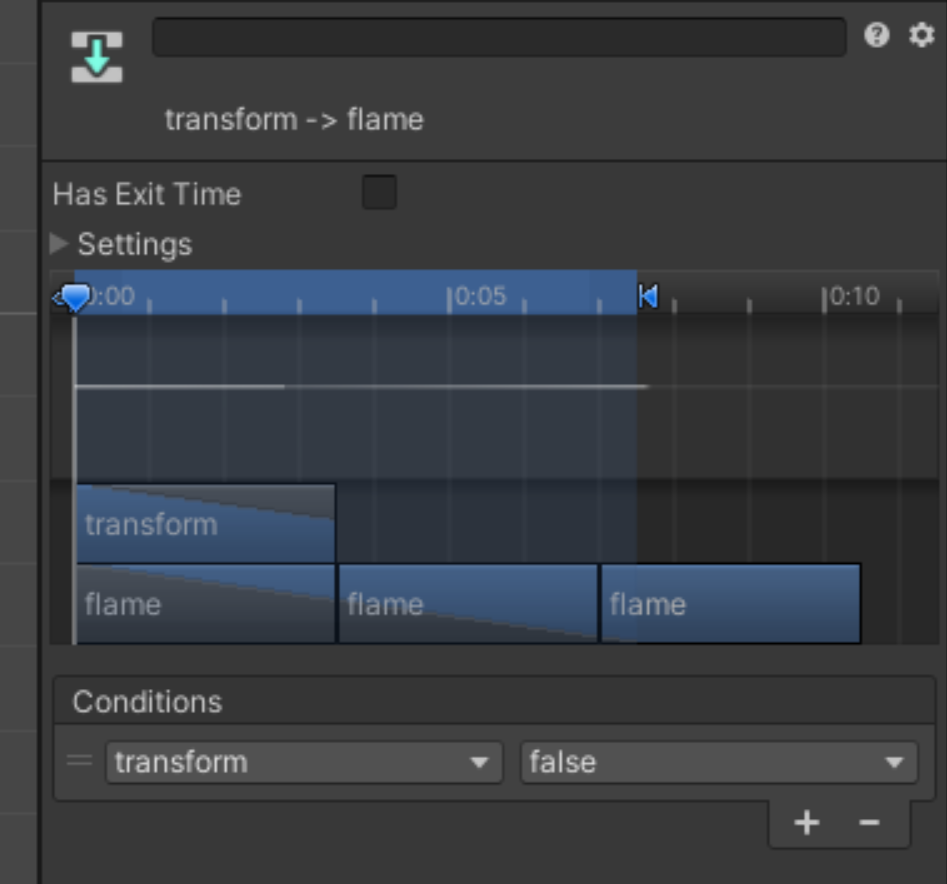Open the settings gear menu
This screenshot has height=884, width=947.
[922, 35]
